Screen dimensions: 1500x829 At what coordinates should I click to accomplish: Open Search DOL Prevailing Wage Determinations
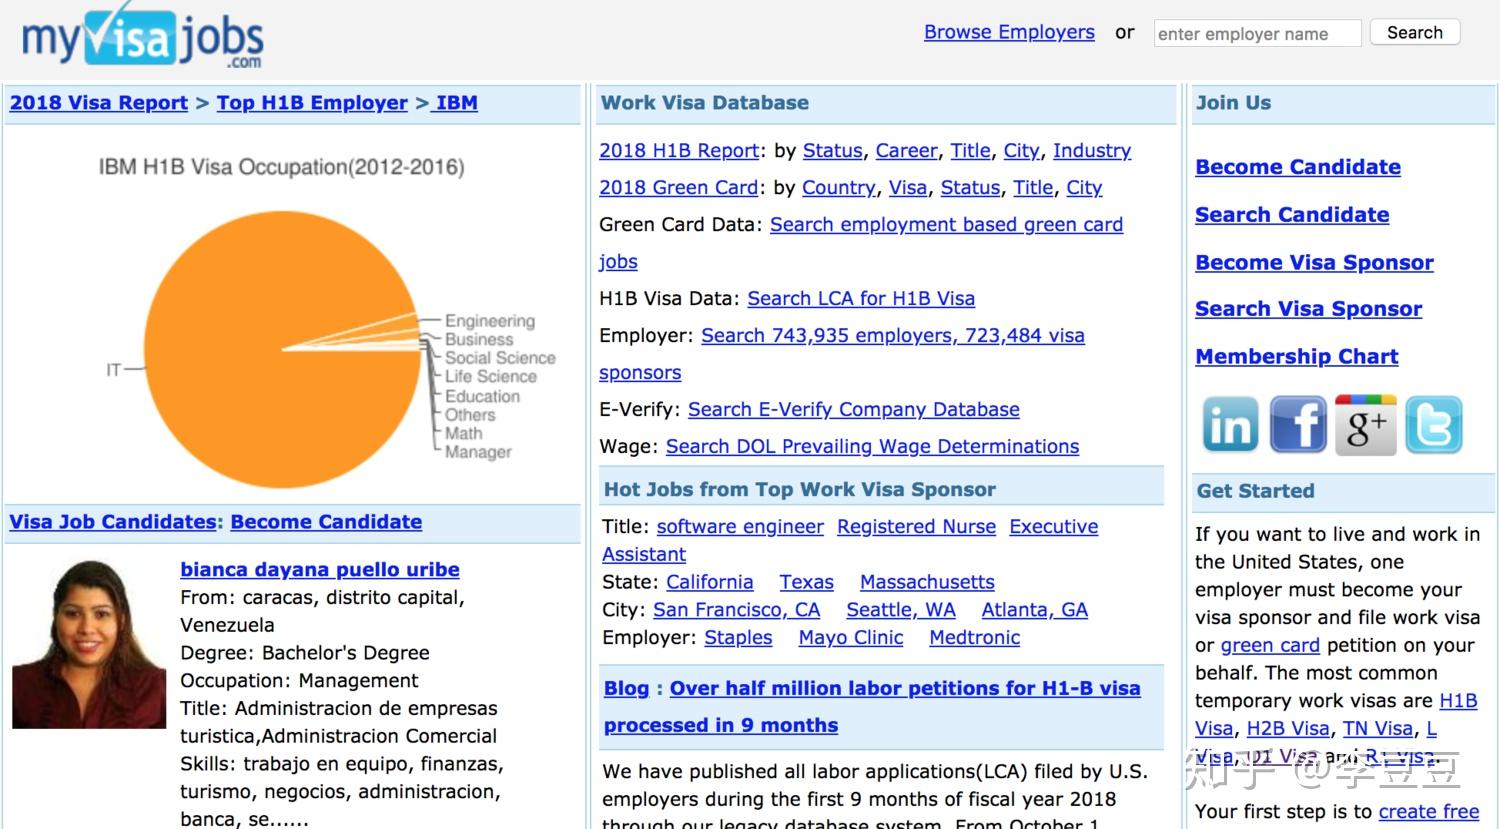pyautogui.click(x=872, y=446)
